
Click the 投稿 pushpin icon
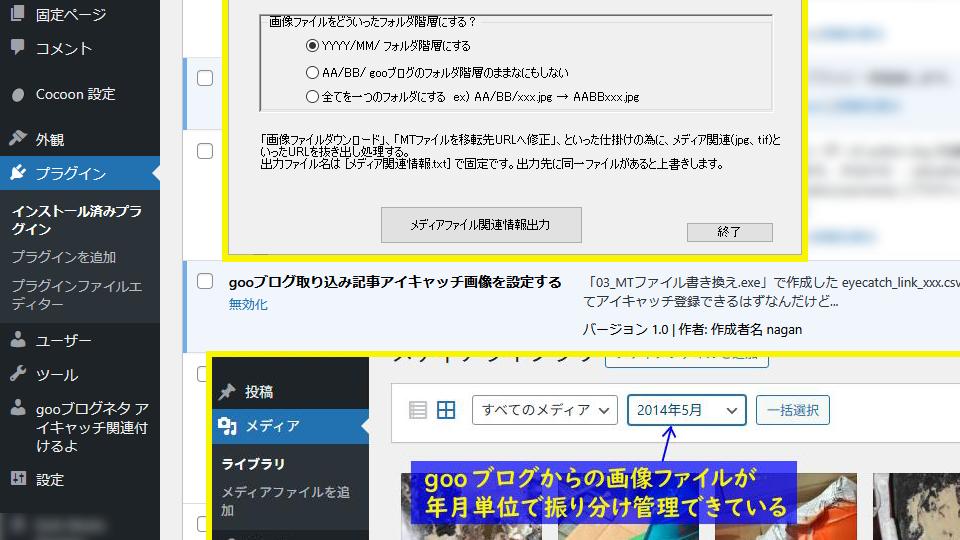[227, 391]
